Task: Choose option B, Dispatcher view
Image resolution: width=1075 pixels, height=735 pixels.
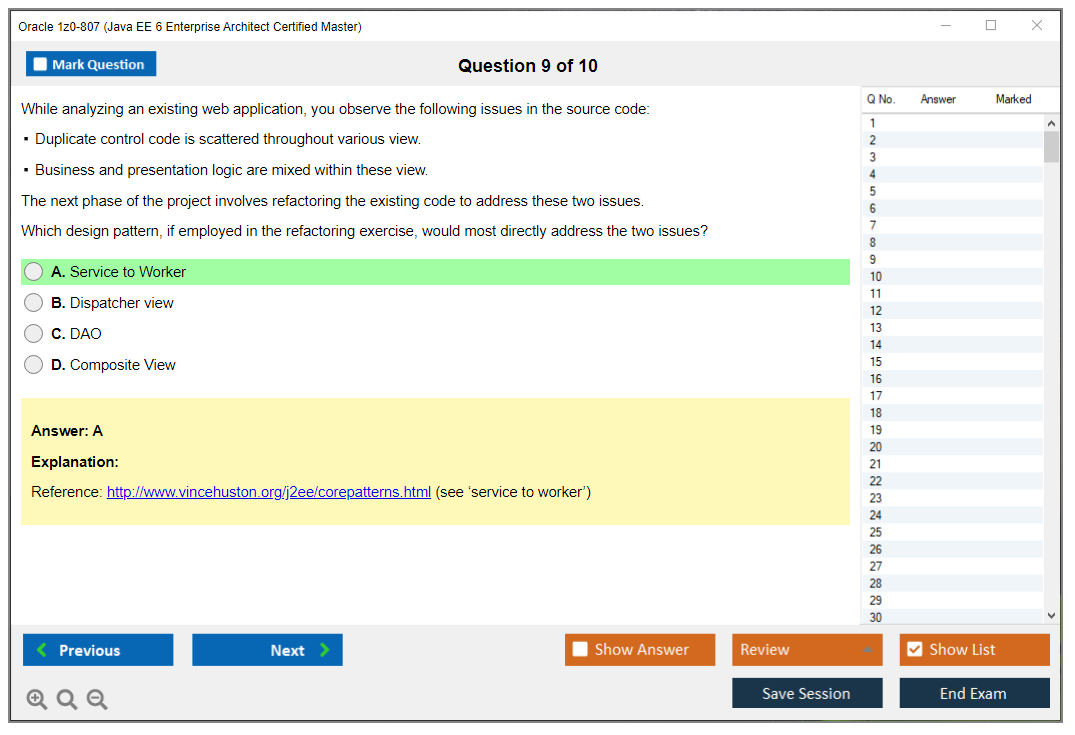Action: pyautogui.click(x=34, y=303)
